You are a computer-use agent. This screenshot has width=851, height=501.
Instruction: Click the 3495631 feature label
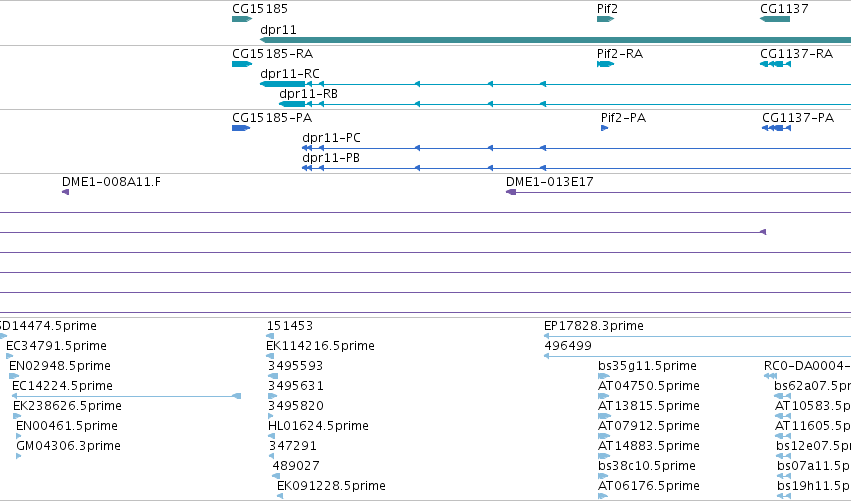pos(296,386)
